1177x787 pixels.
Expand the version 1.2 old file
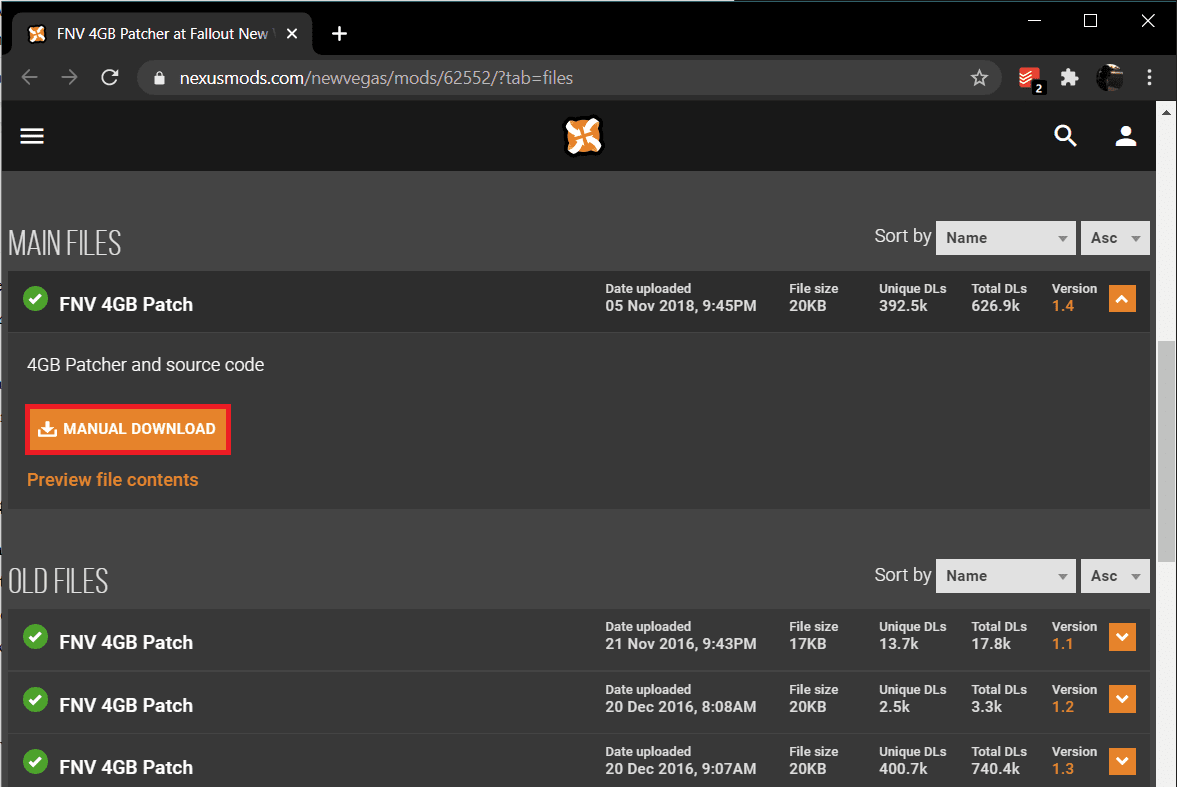(x=1122, y=699)
